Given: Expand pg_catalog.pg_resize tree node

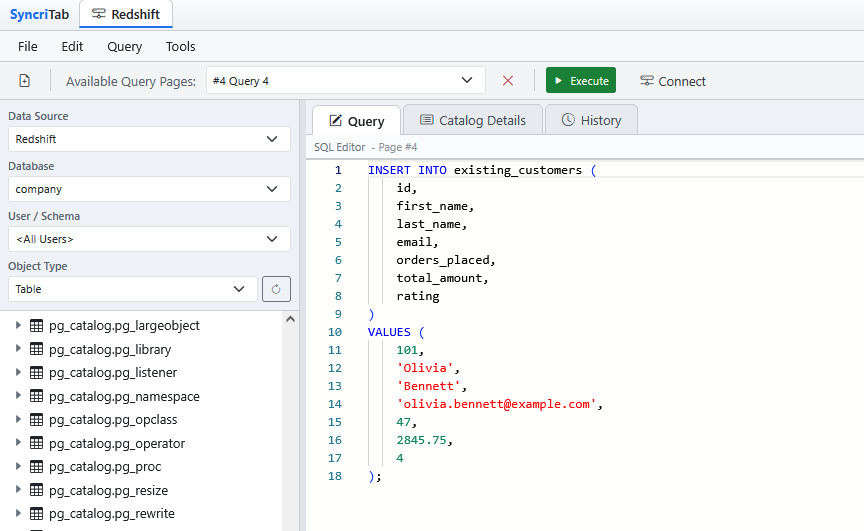Looking at the screenshot, I should pyautogui.click(x=18, y=490).
